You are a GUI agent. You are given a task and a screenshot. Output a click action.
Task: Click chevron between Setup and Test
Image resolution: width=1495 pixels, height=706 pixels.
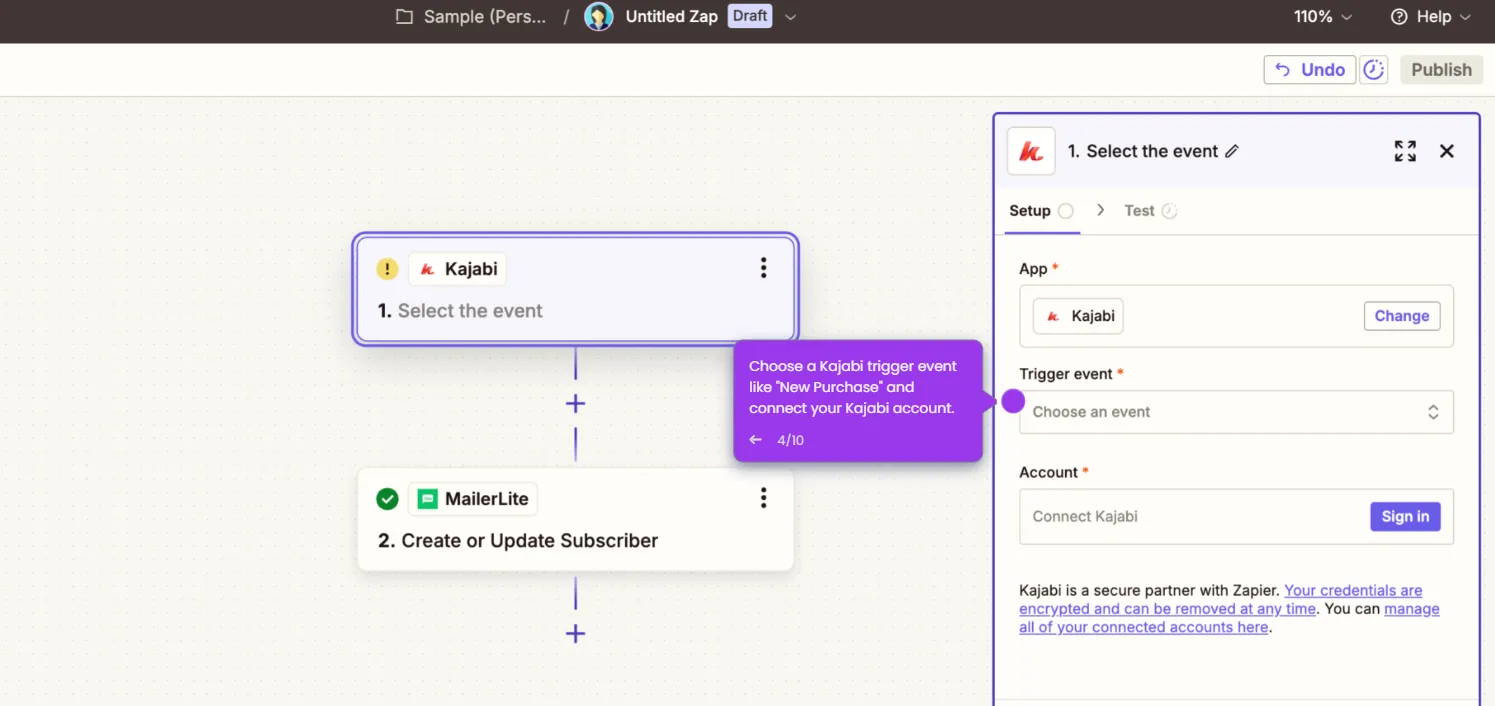click(x=1100, y=210)
